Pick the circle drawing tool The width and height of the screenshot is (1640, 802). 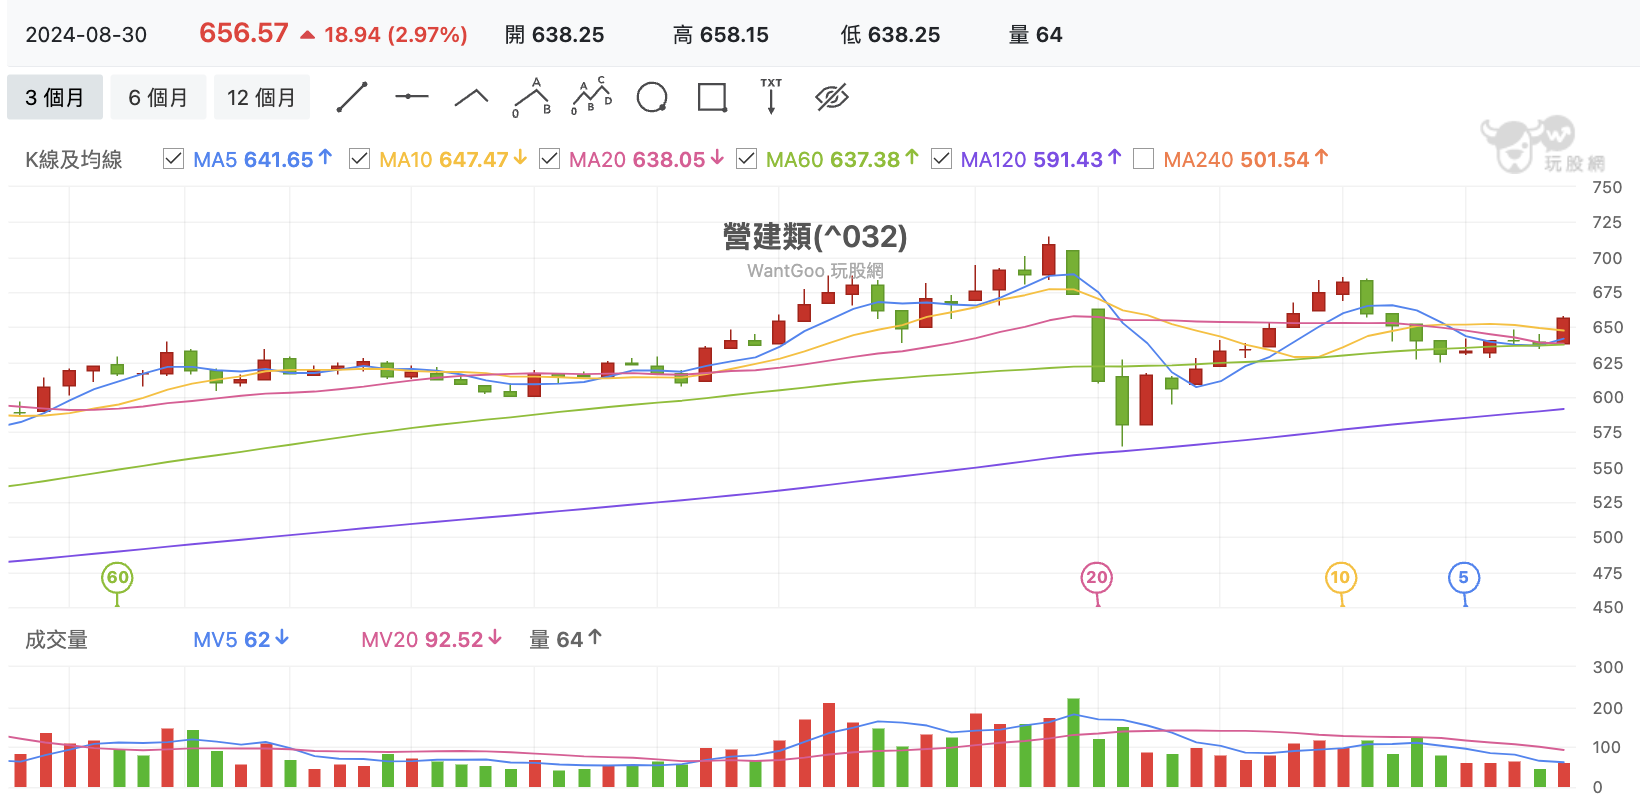652,97
